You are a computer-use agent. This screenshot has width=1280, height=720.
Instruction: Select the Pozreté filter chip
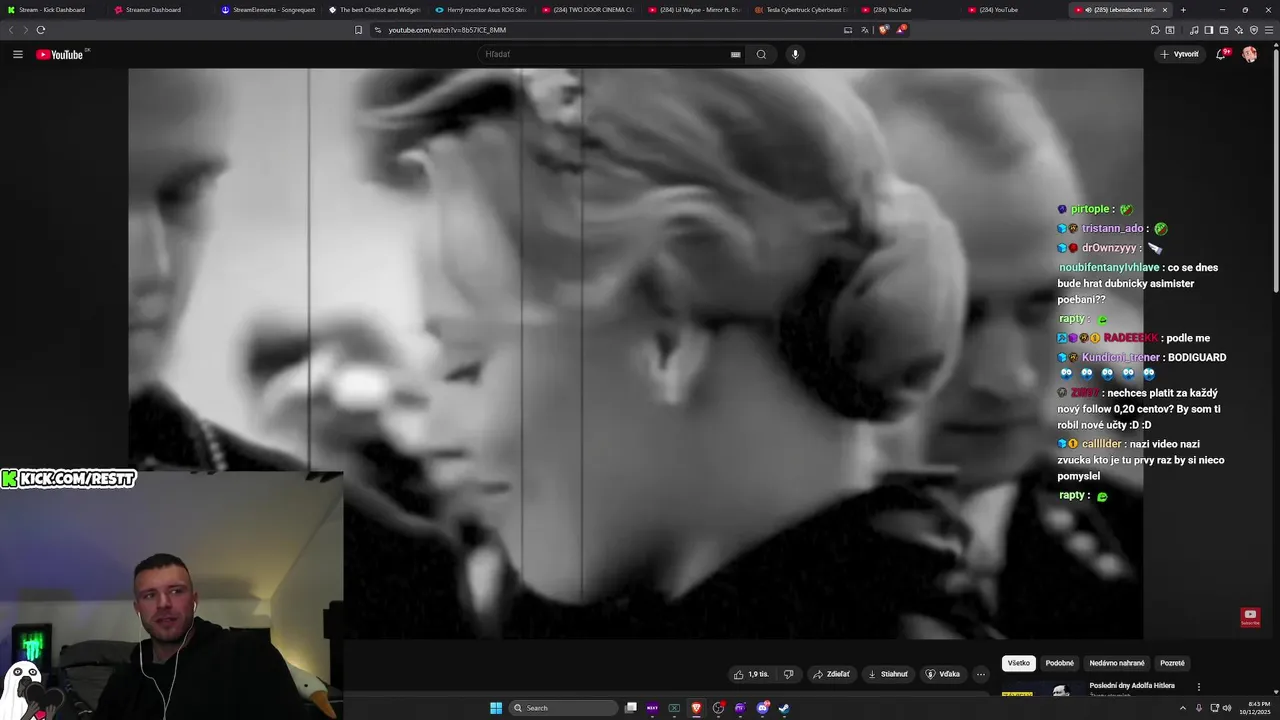[x=1172, y=663]
